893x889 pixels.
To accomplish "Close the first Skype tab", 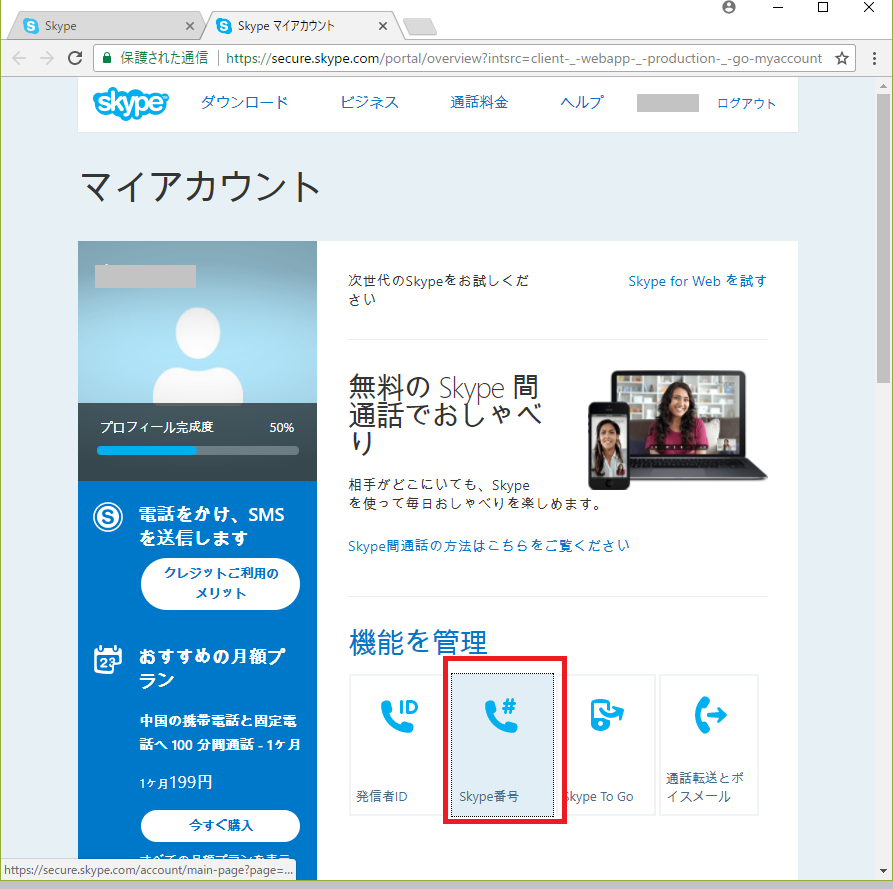I will [190, 26].
